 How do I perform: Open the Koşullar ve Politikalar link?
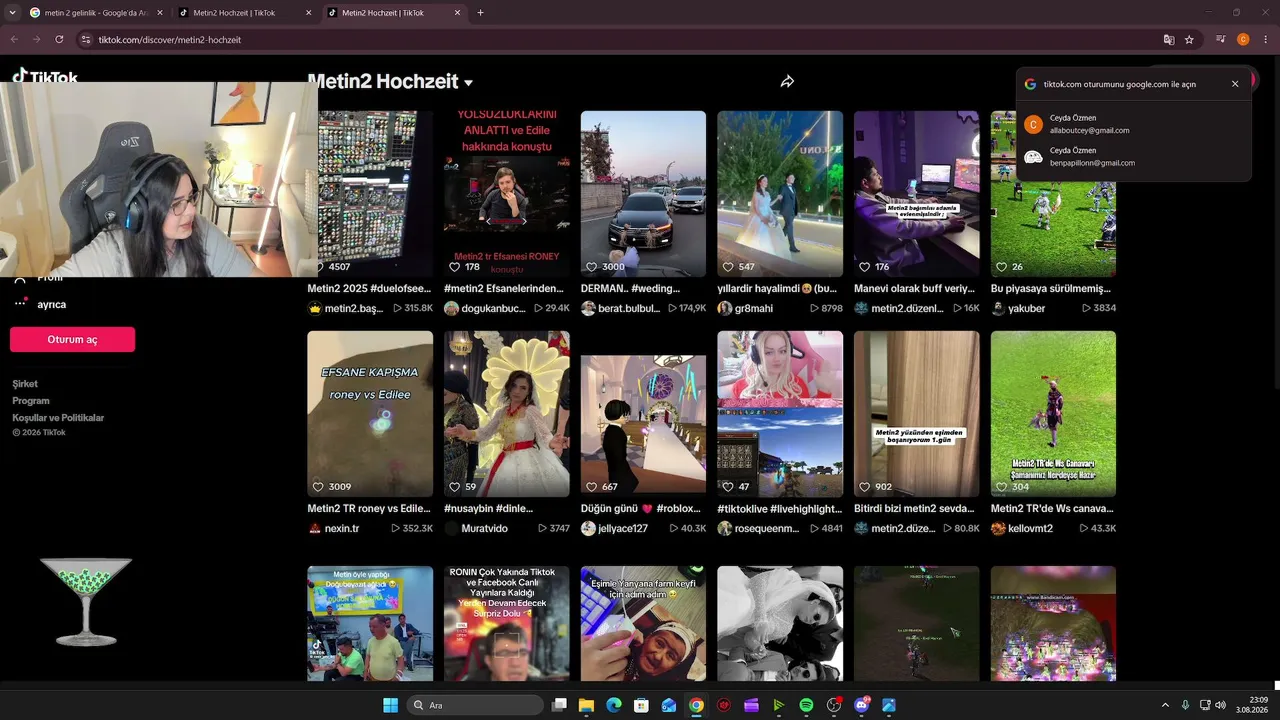[58, 418]
